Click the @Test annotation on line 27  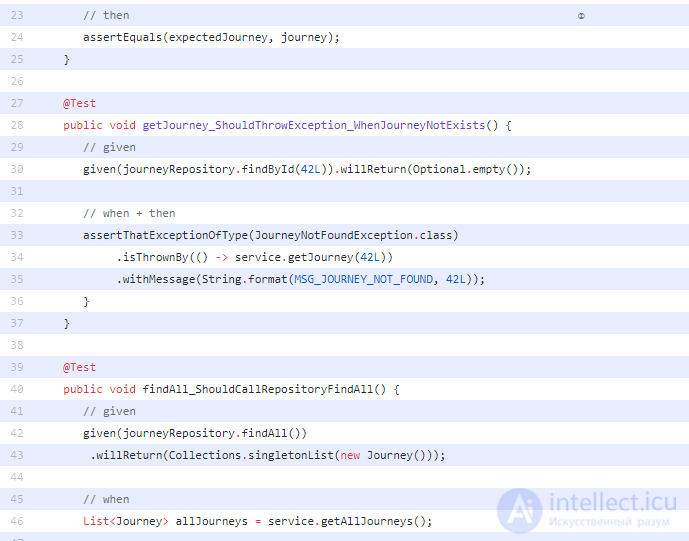click(79, 103)
